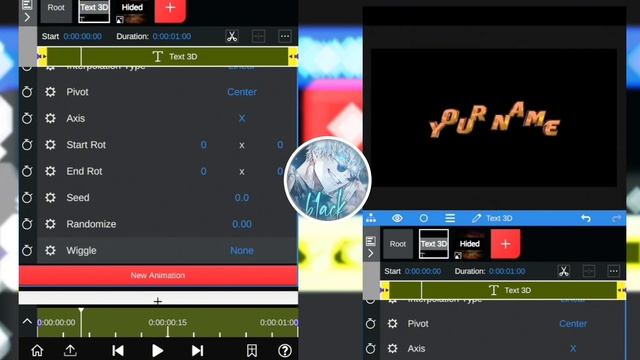Image resolution: width=640 pixels, height=360 pixels.
Task: Change the Axis value X in left editor
Action: click(242, 118)
